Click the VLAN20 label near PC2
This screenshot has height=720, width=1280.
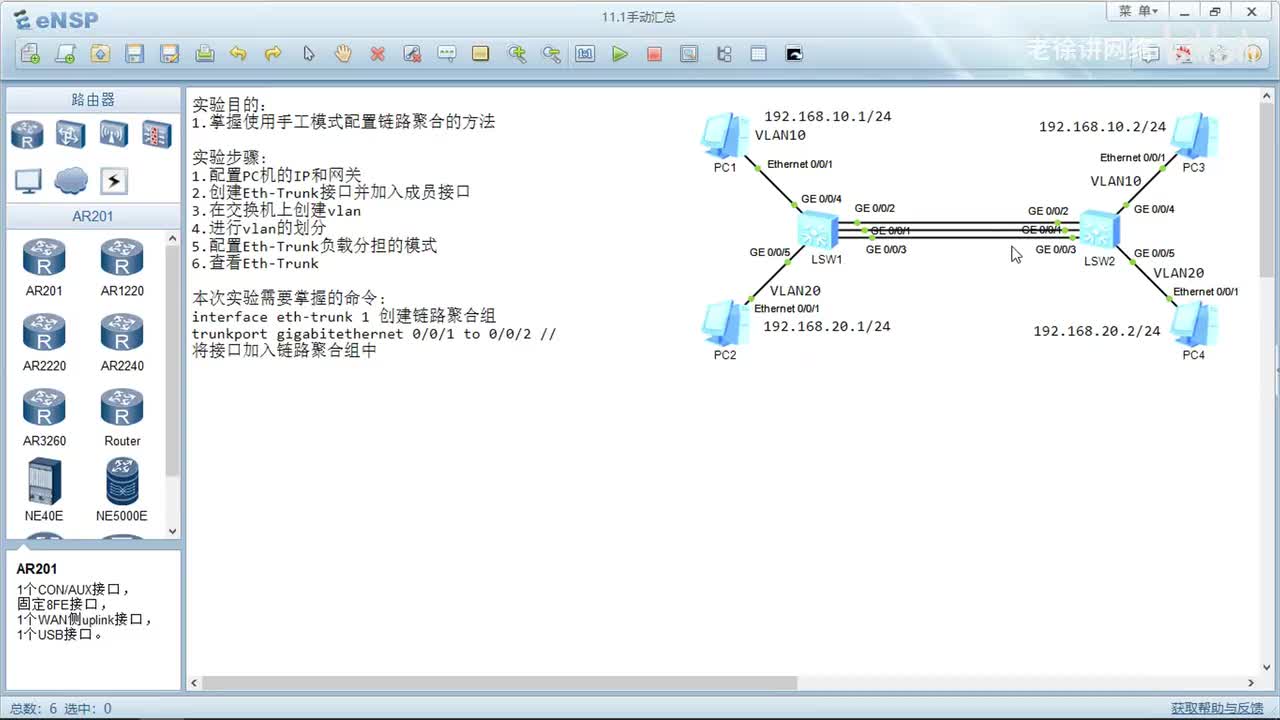point(795,291)
